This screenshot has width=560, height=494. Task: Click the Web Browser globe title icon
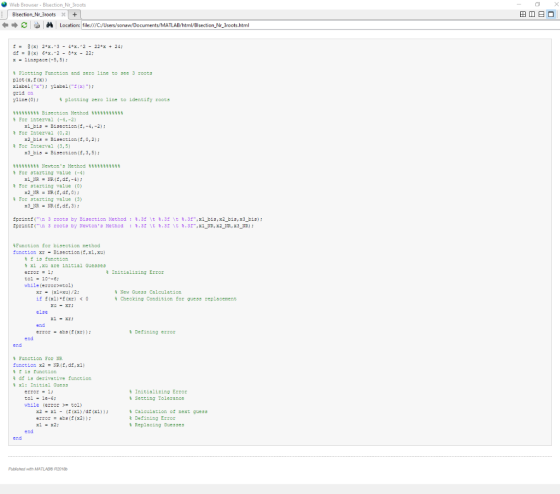4,4
